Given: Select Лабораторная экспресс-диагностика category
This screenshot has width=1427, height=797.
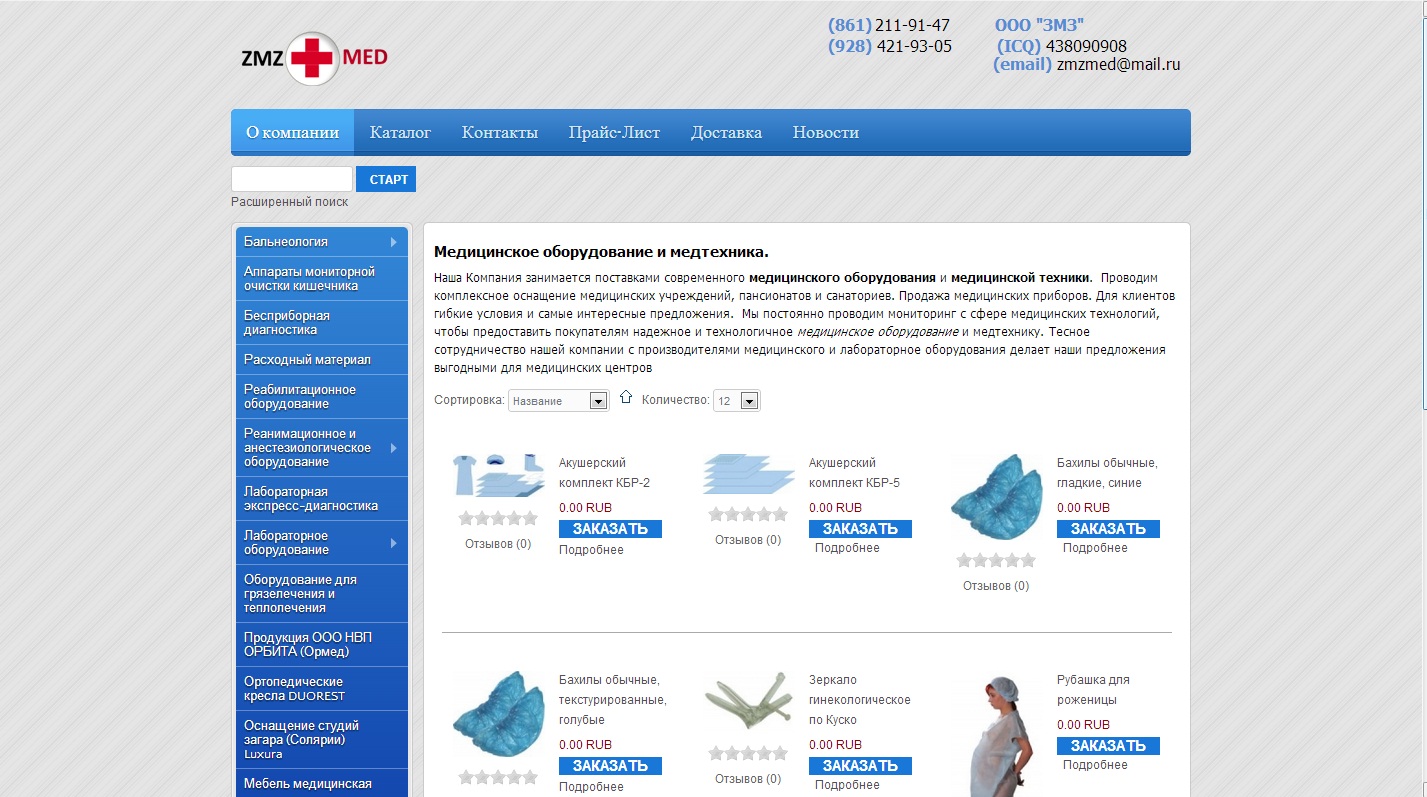Looking at the screenshot, I should [322, 499].
